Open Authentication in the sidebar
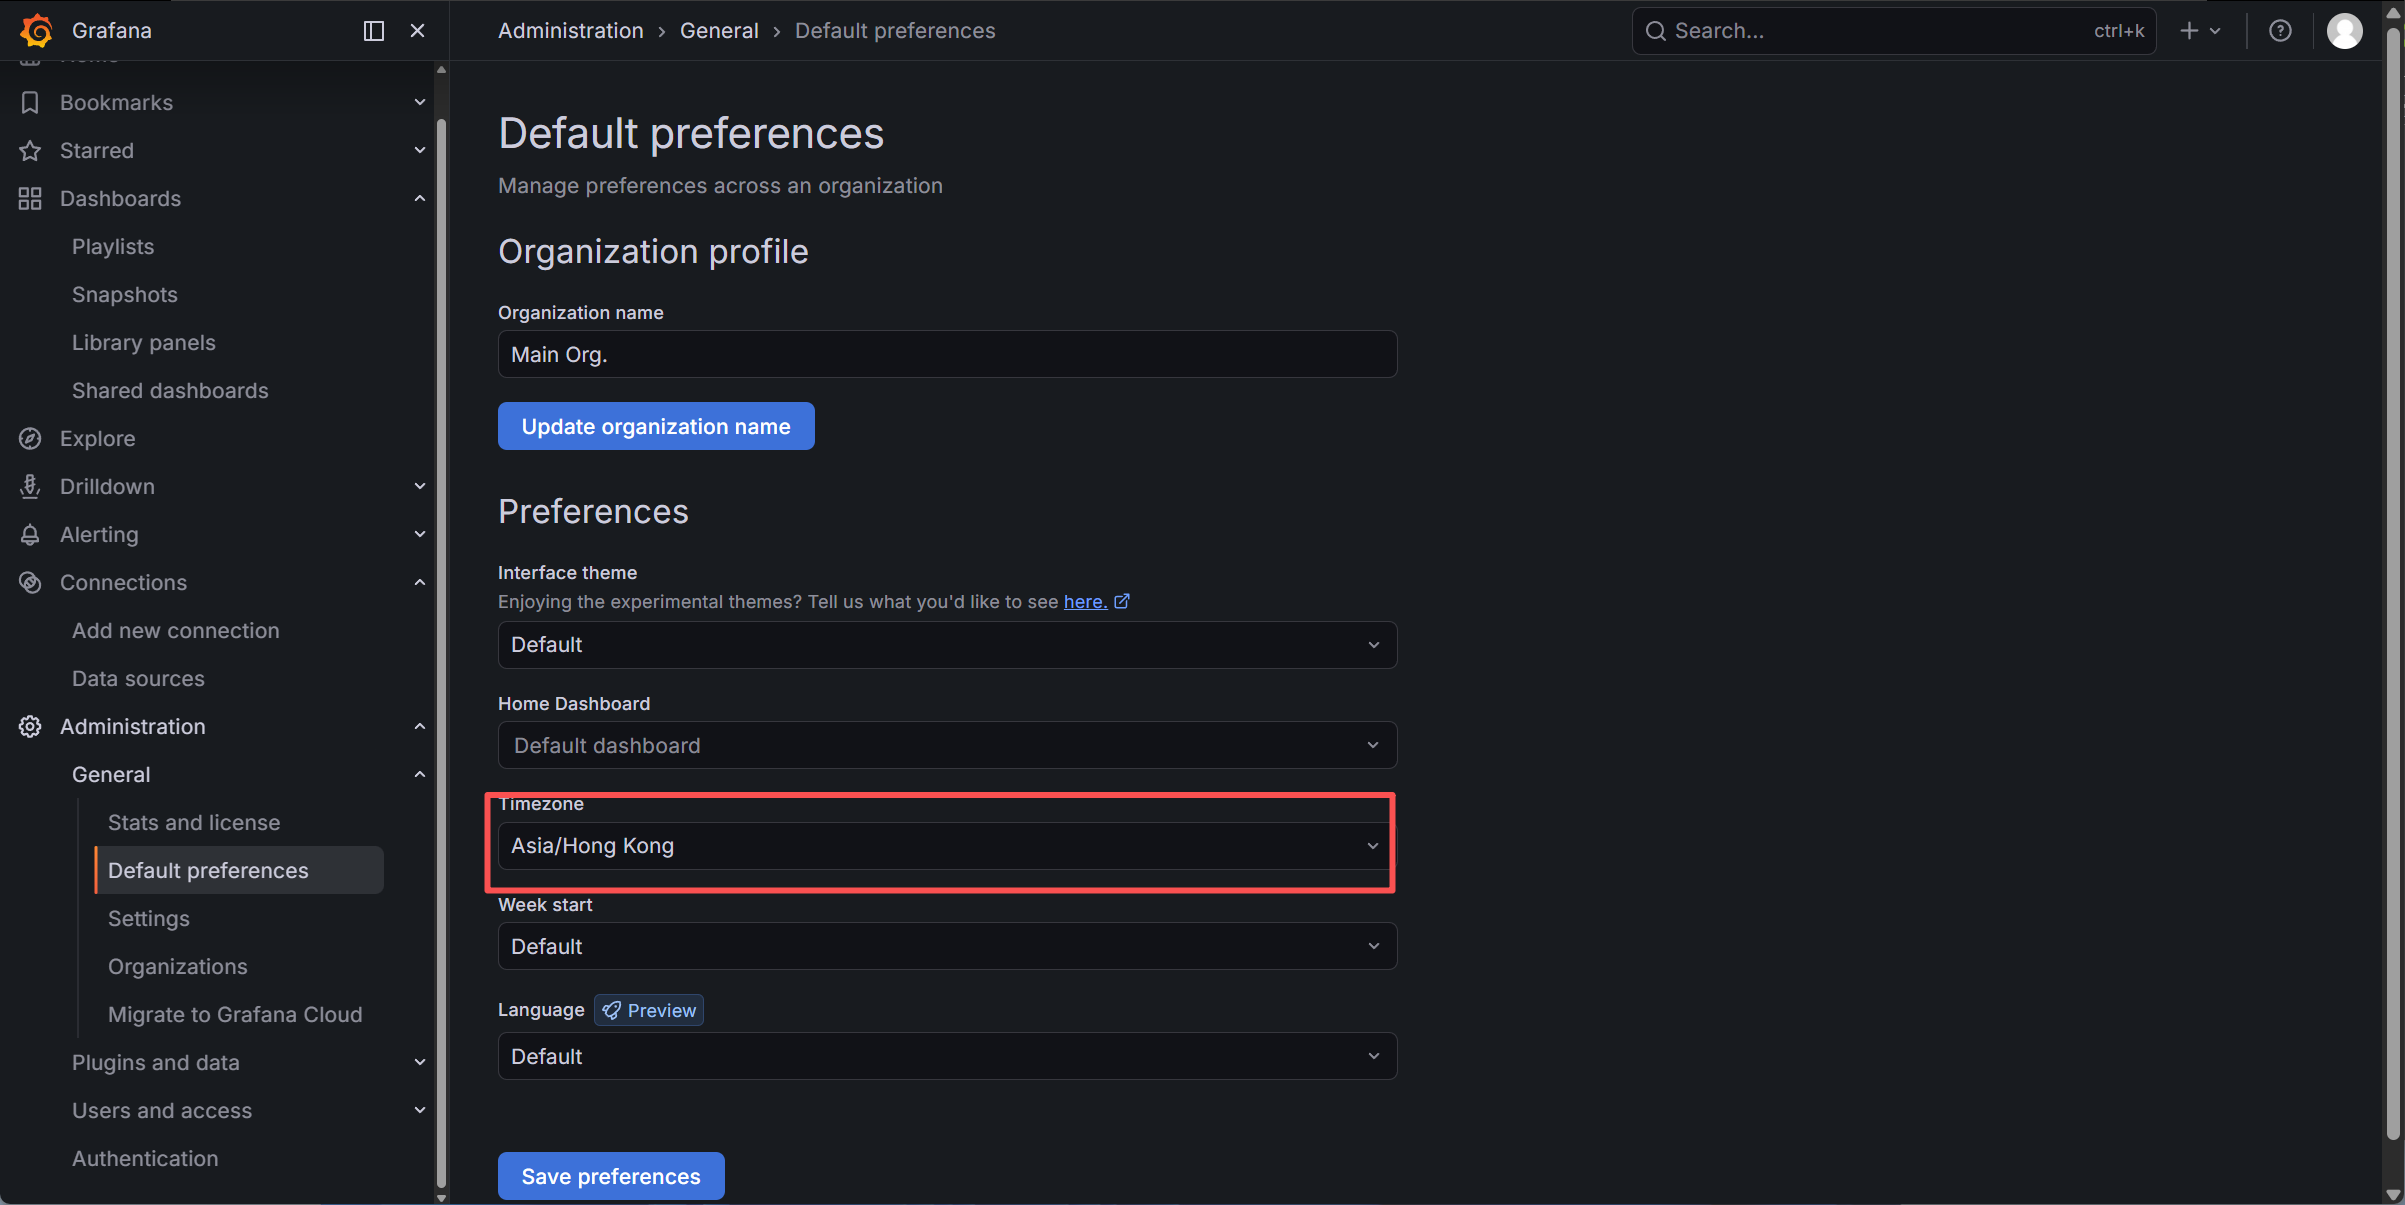This screenshot has width=2405, height=1205. coord(145,1158)
